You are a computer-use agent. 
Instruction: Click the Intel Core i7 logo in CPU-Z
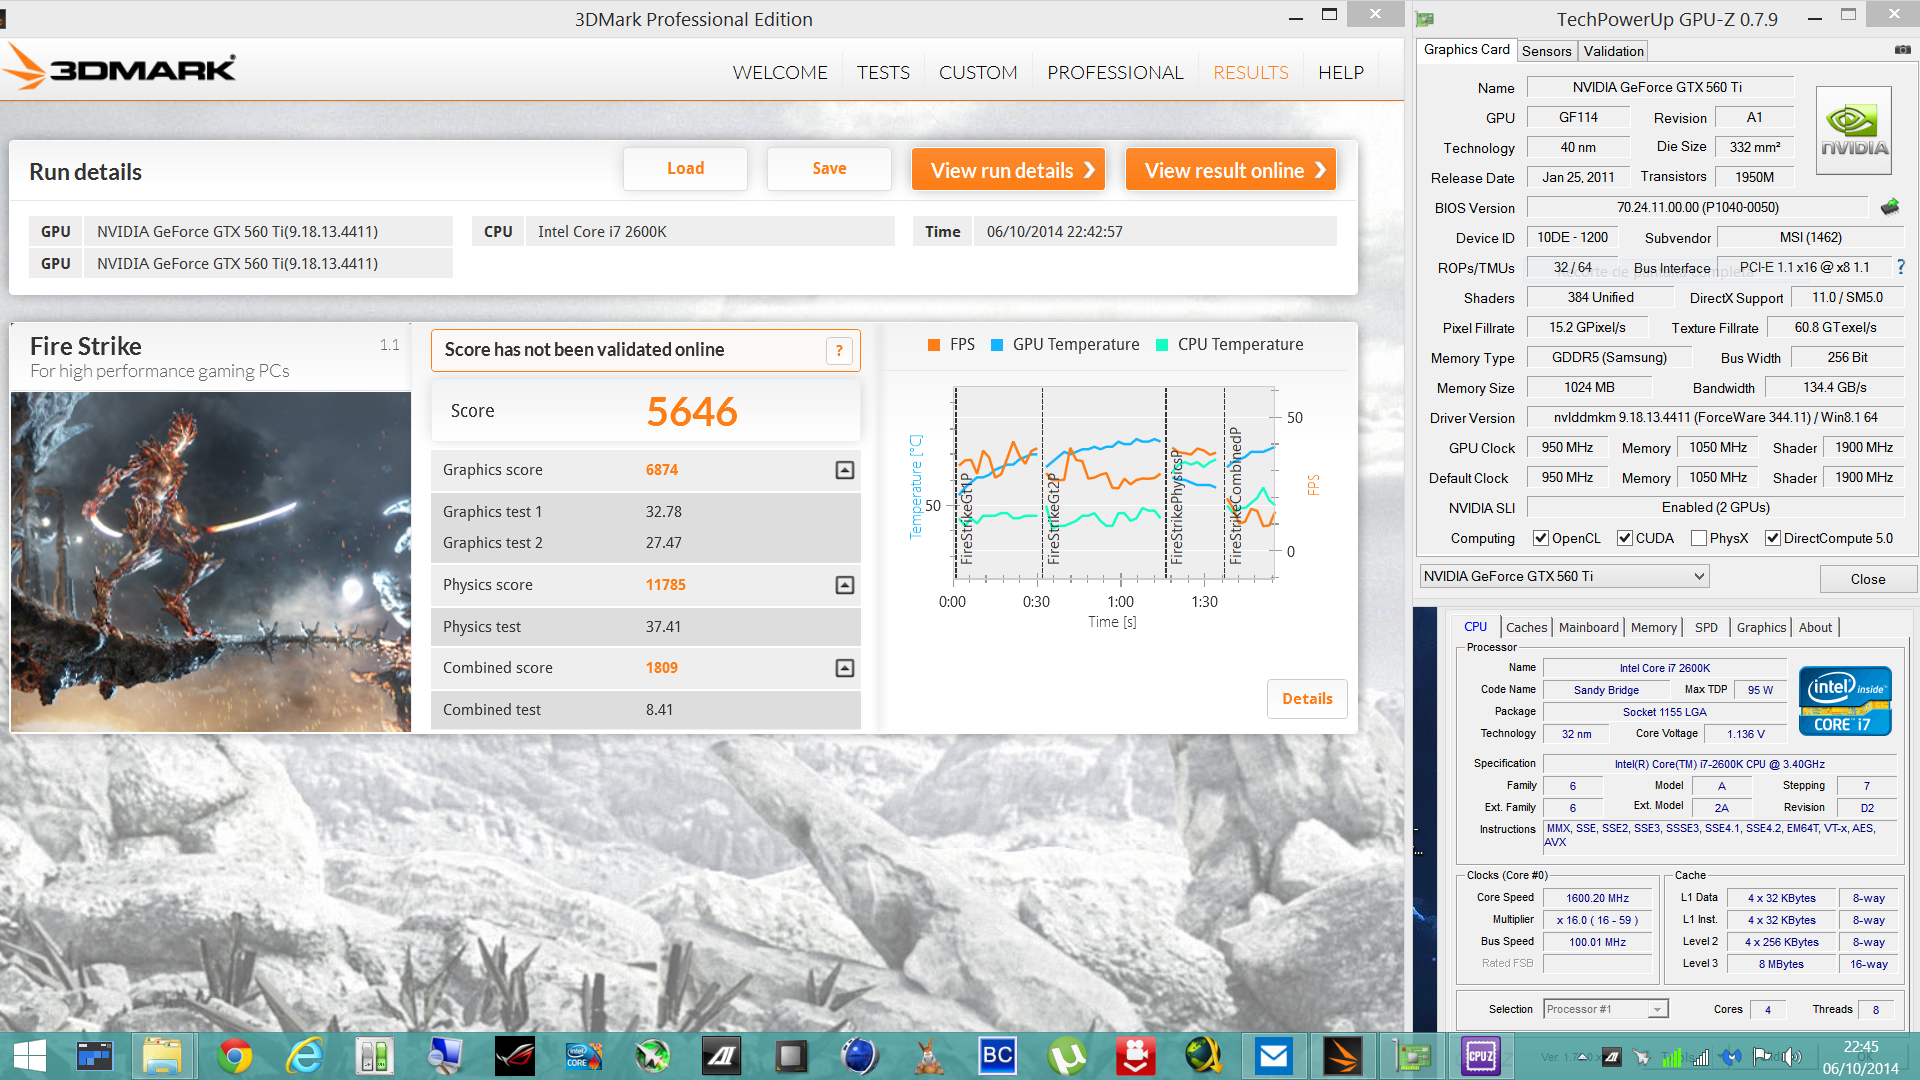(1845, 701)
